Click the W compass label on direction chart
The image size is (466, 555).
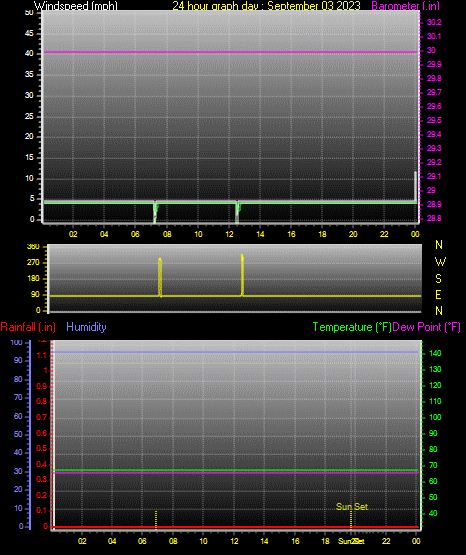pyautogui.click(x=440, y=262)
